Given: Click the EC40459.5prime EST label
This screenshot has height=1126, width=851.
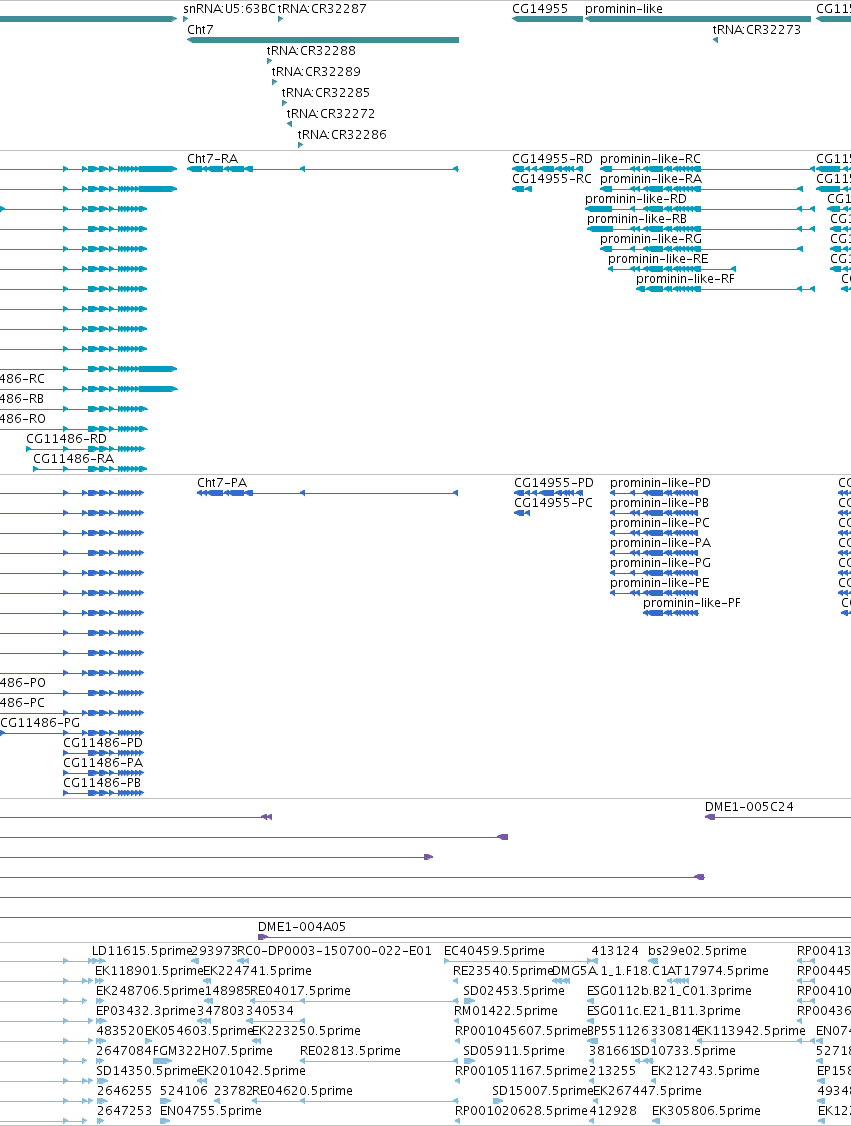Looking at the screenshot, I should click(x=495, y=950).
